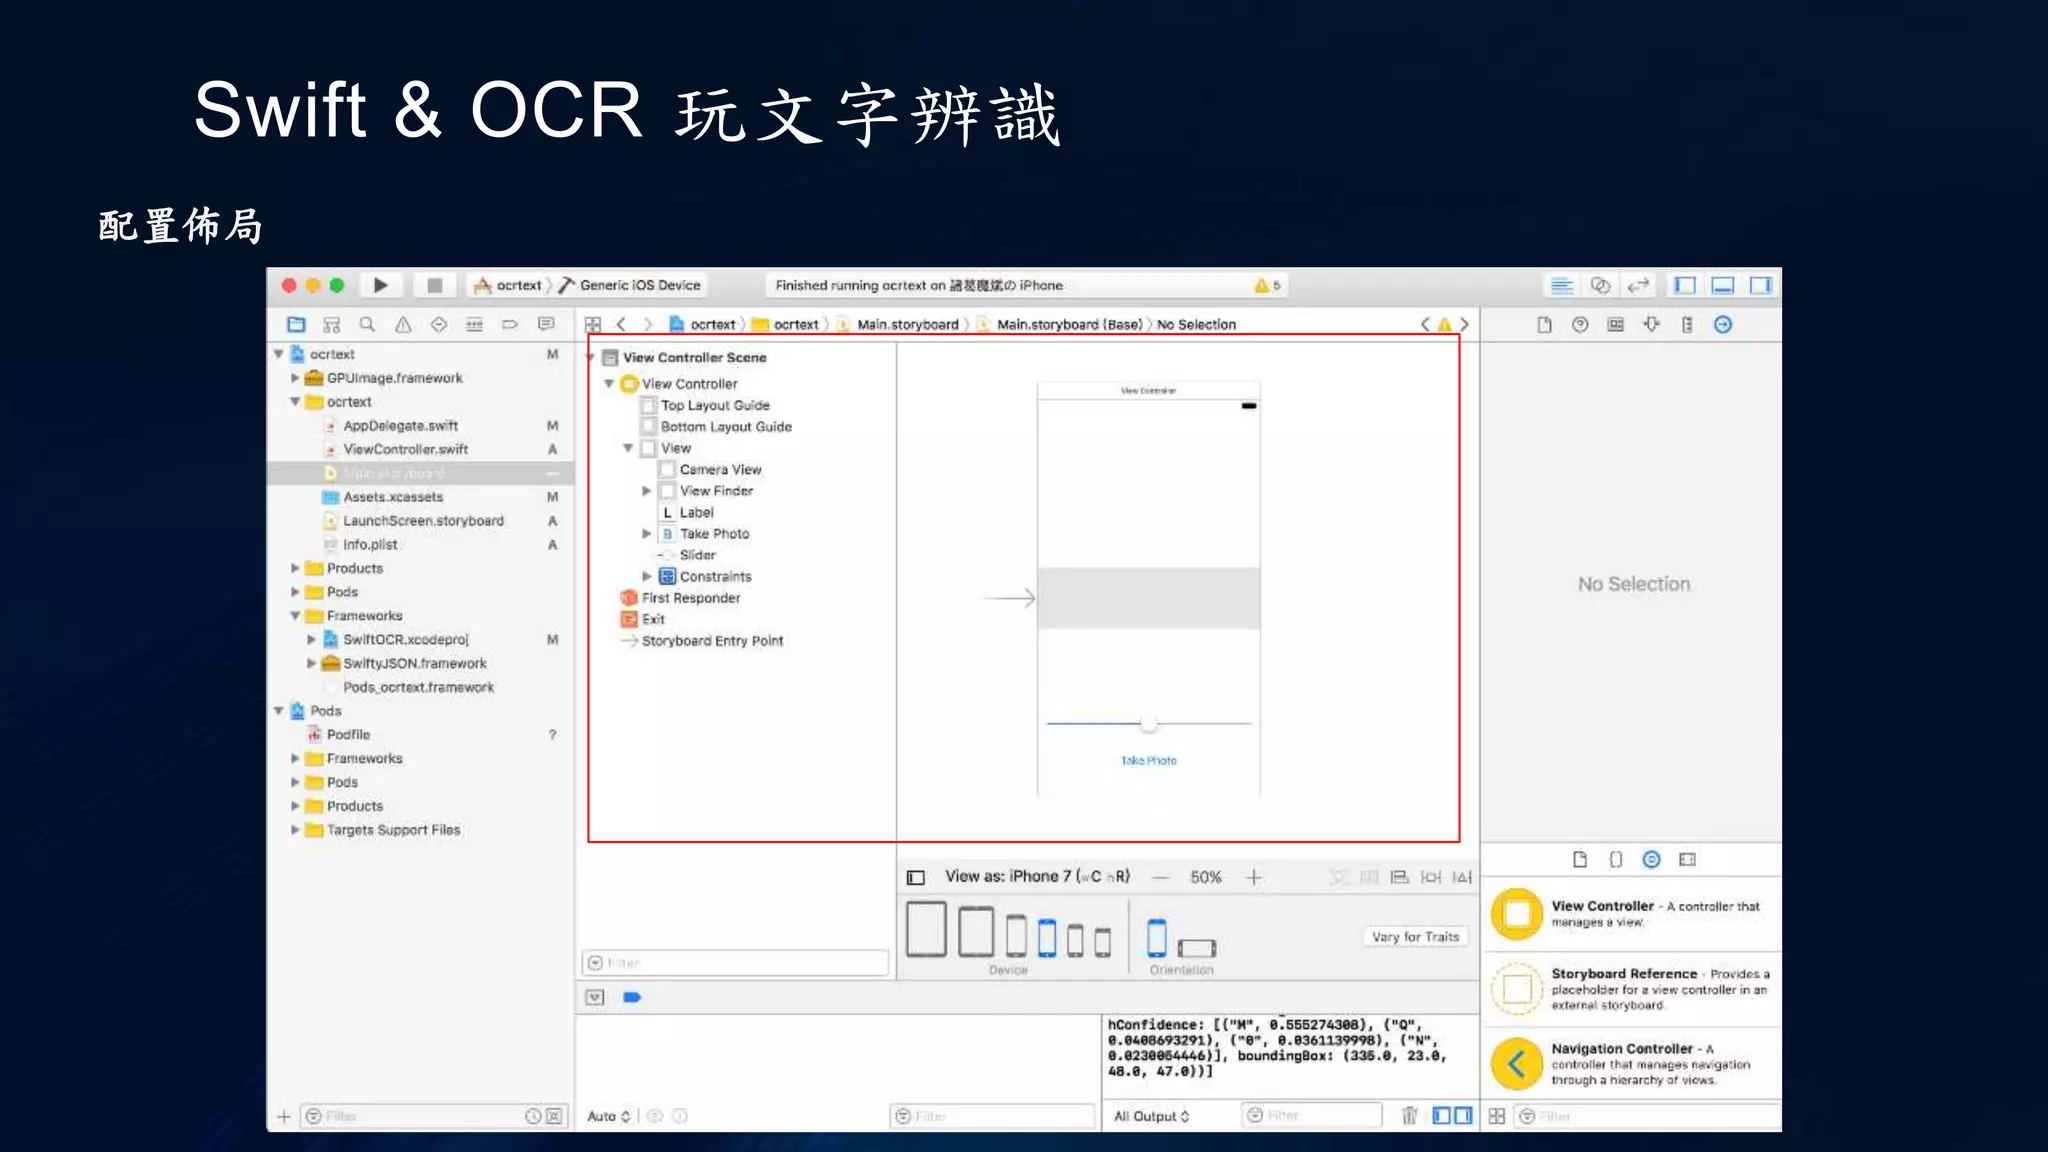2048x1152 pixels.
Task: Run the project with the Play button
Action: pos(381,285)
